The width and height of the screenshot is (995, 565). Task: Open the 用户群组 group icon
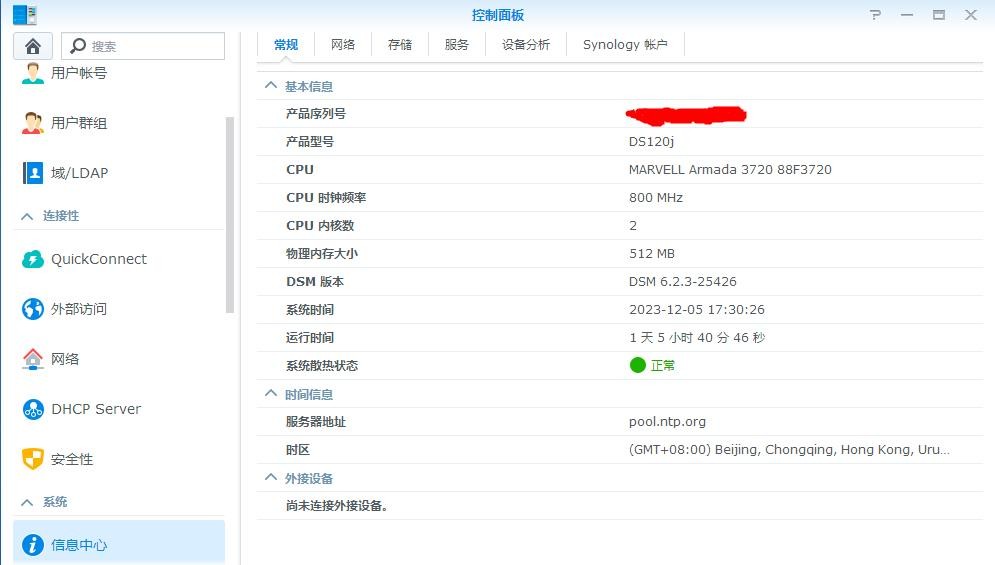click(x=32, y=123)
